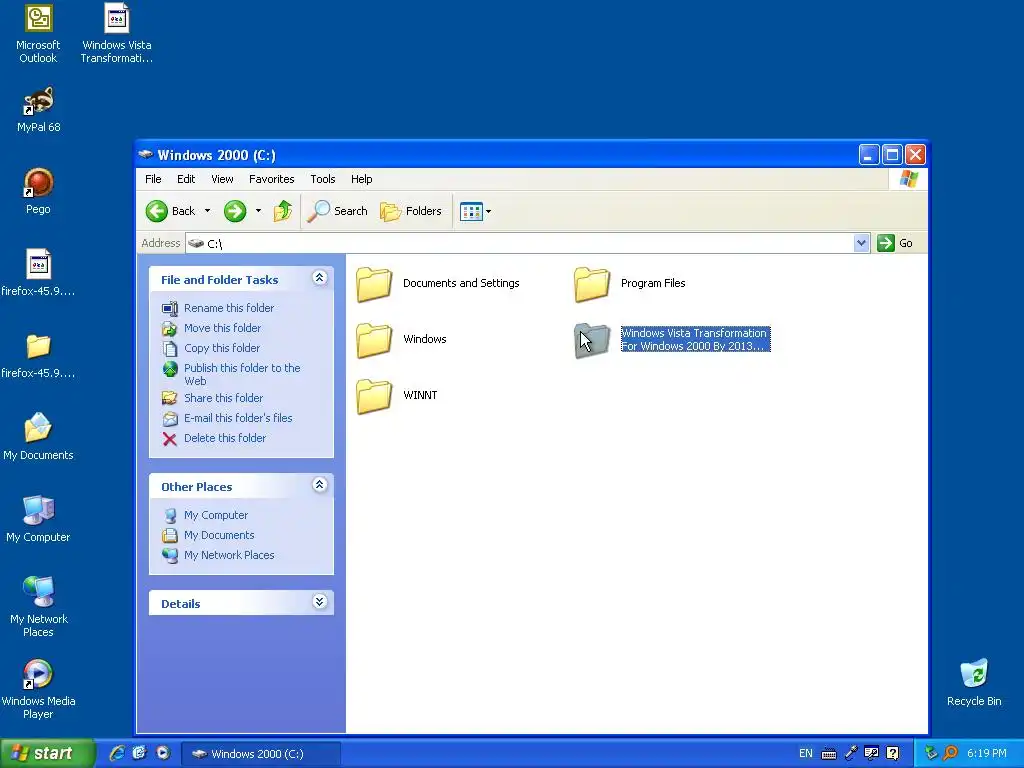This screenshot has height=768, width=1024.
Task: Open the Tools menu
Action: pos(323,179)
